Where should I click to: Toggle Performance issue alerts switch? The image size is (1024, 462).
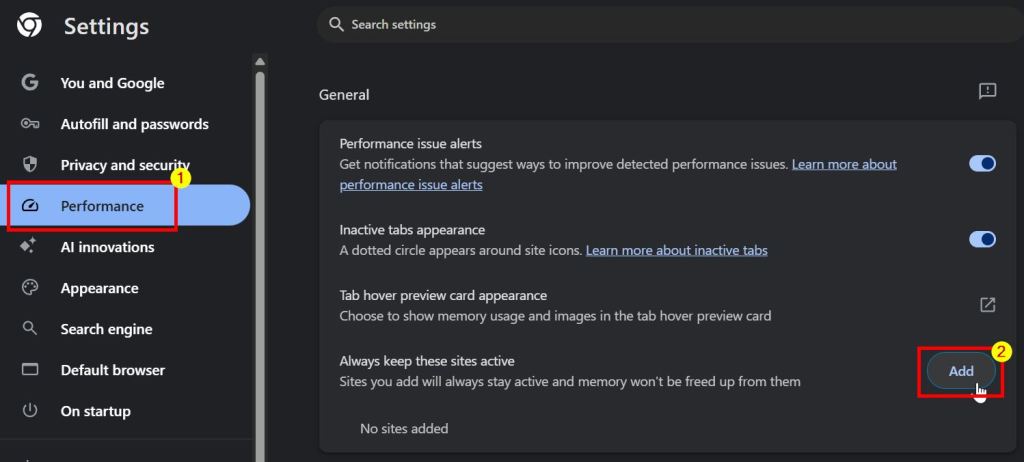pos(982,164)
